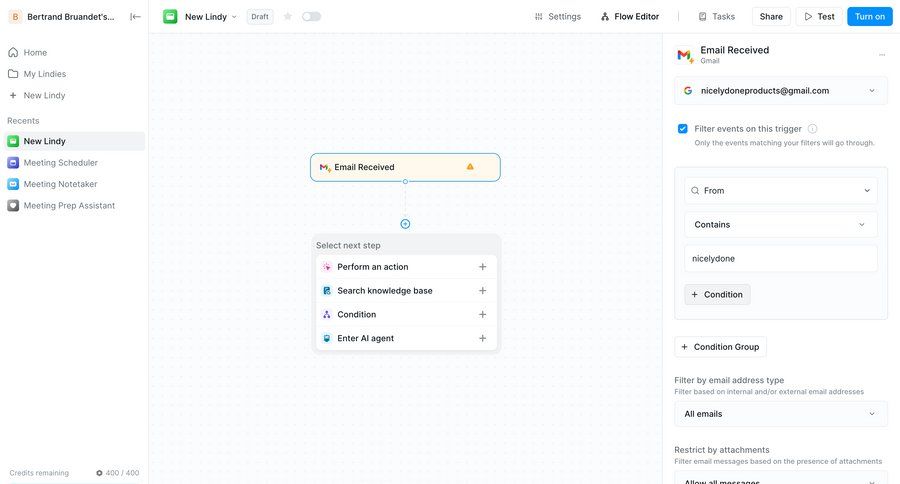The height and width of the screenshot is (484, 900).
Task: Open Meeting Prep Assistant from Recents
Action: coord(75,206)
